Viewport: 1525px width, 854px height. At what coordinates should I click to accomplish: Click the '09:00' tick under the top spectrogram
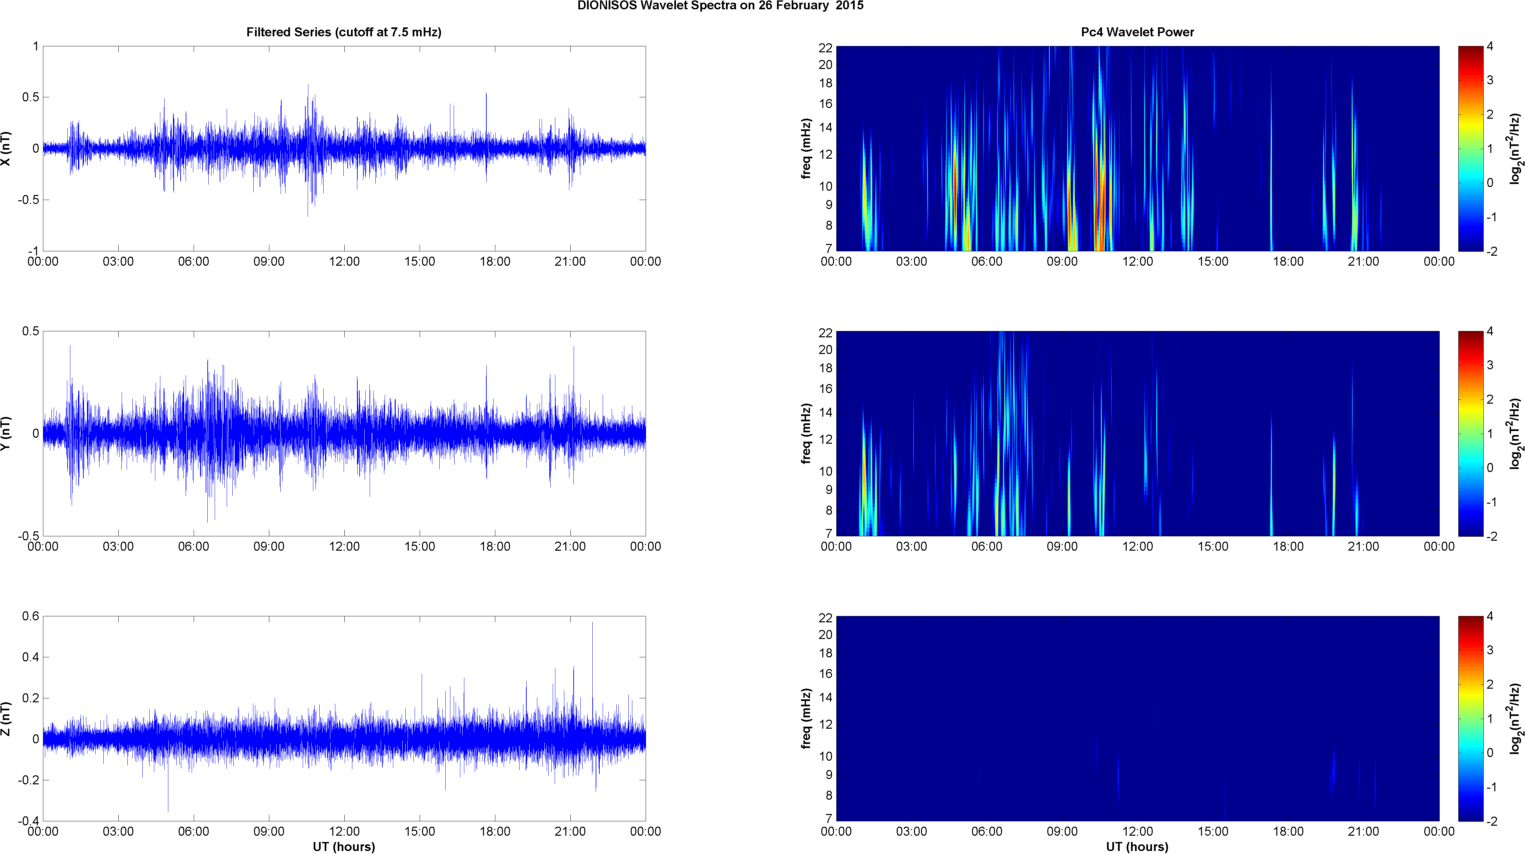tap(1062, 262)
